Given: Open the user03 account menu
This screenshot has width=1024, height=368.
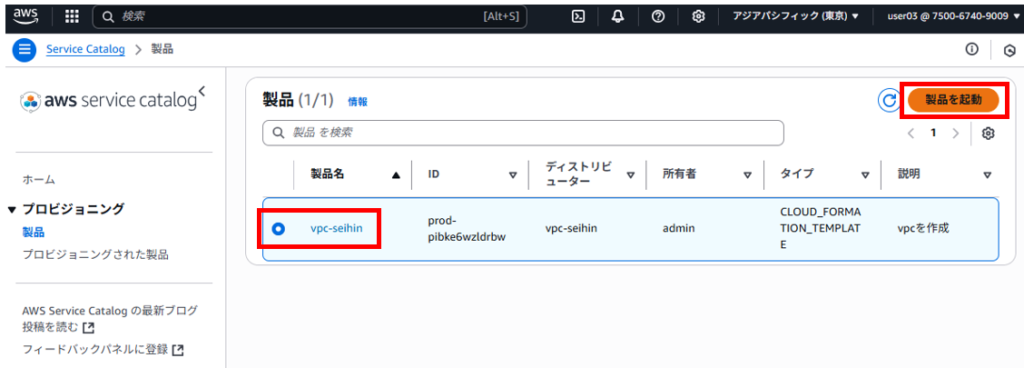Looking at the screenshot, I should 952,17.
